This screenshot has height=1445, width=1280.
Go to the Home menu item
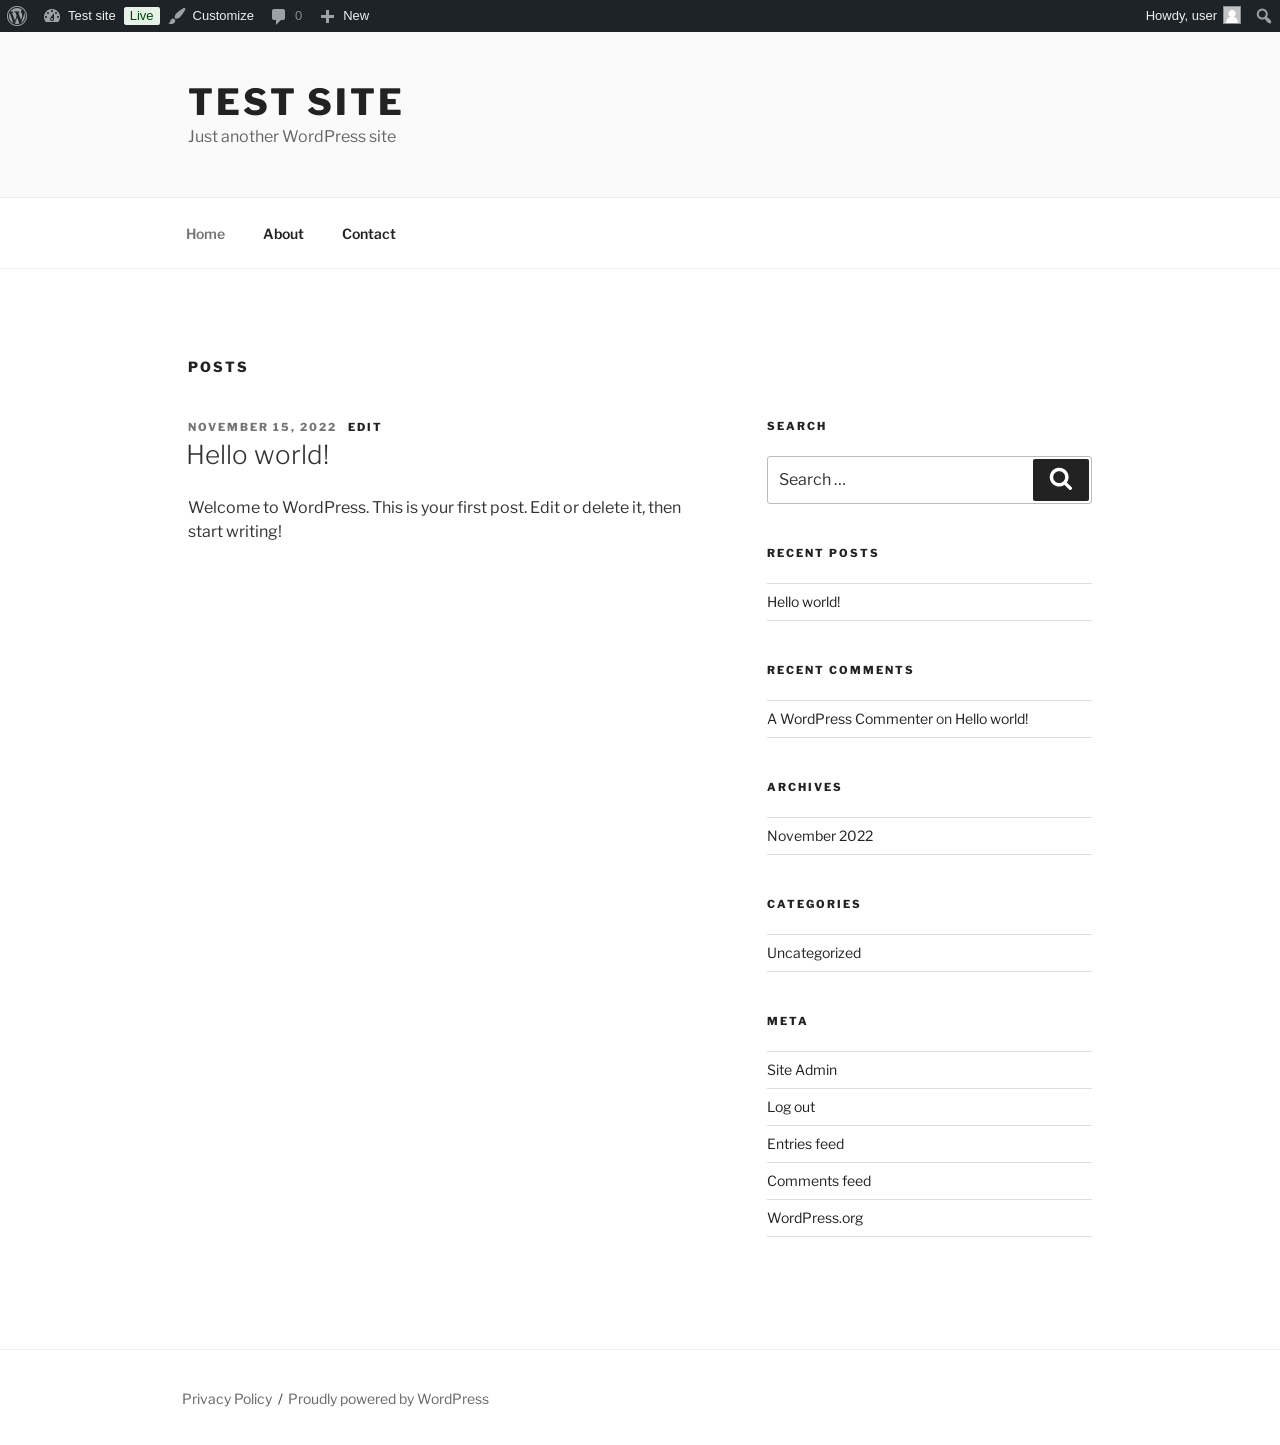[x=205, y=234]
